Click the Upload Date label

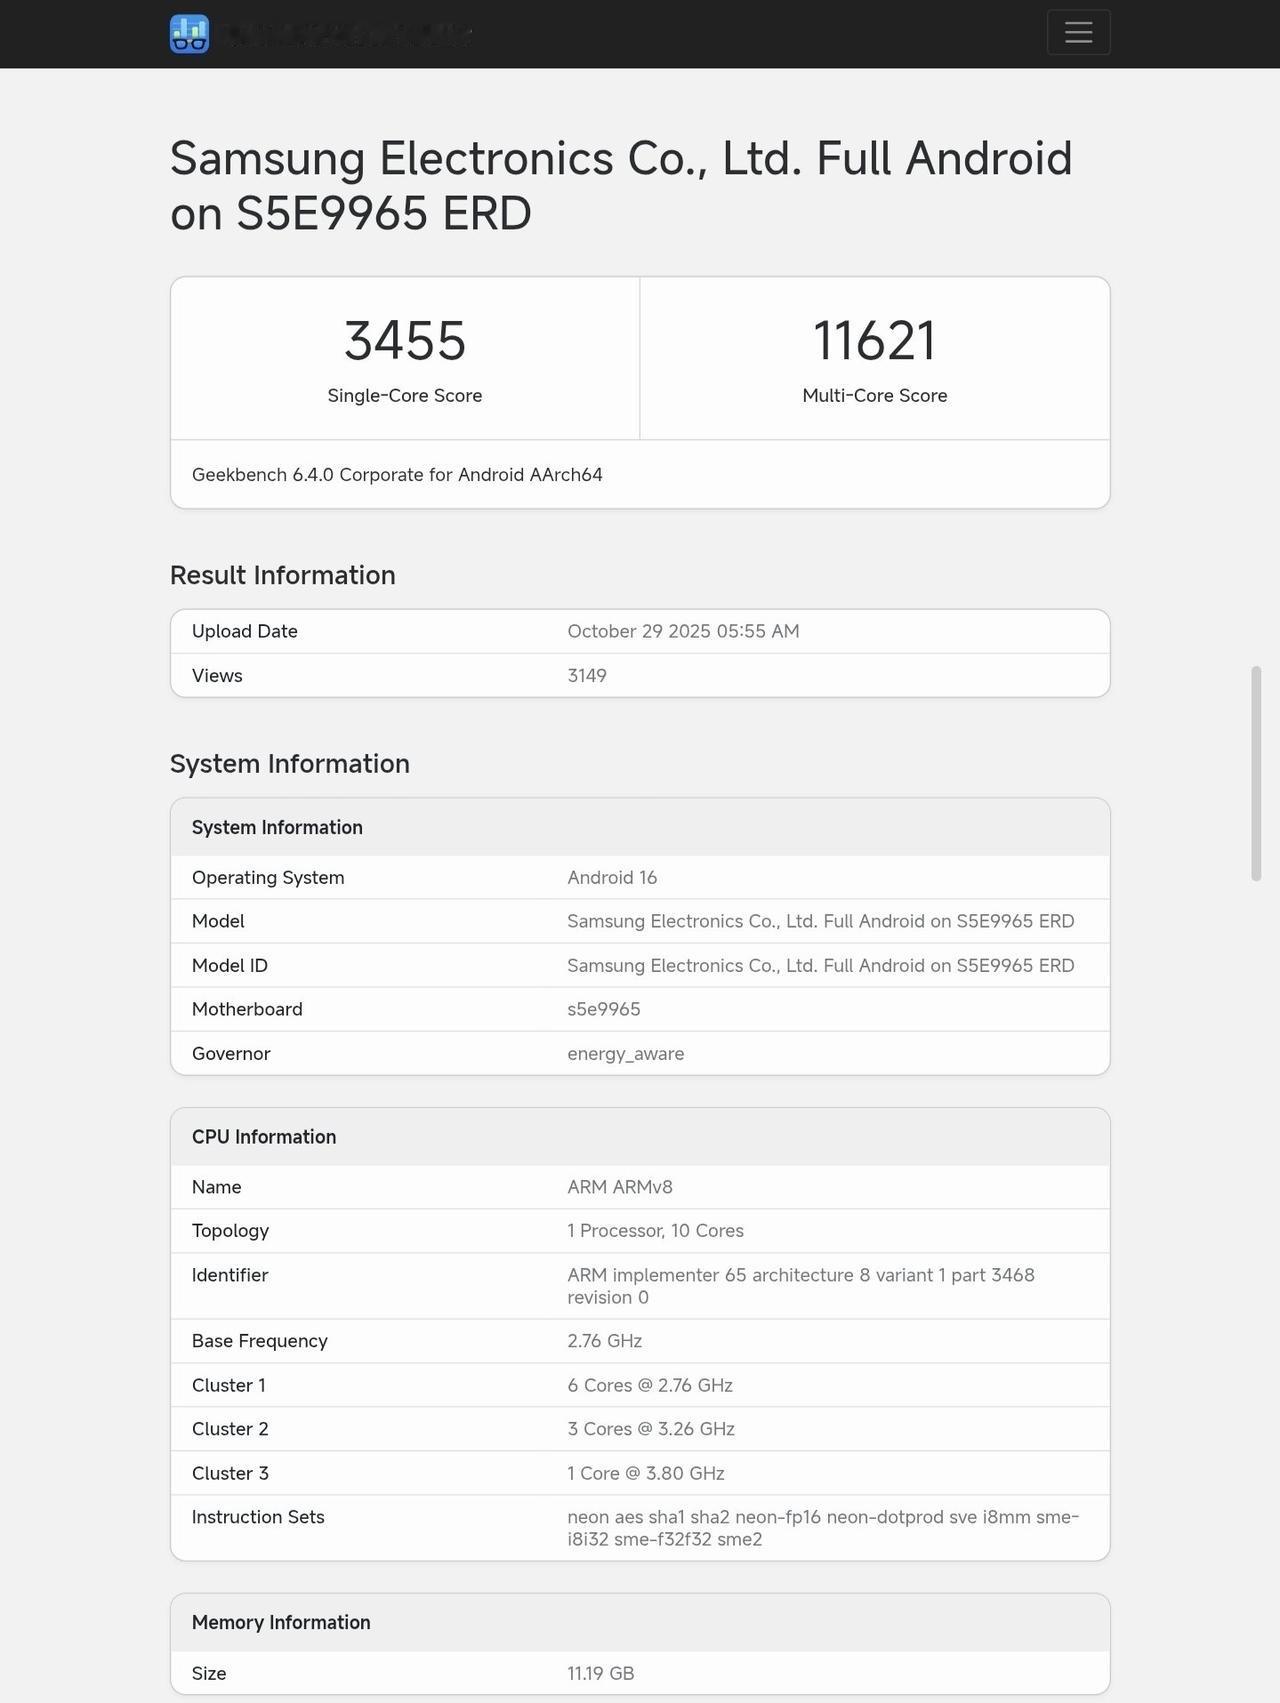click(x=245, y=631)
